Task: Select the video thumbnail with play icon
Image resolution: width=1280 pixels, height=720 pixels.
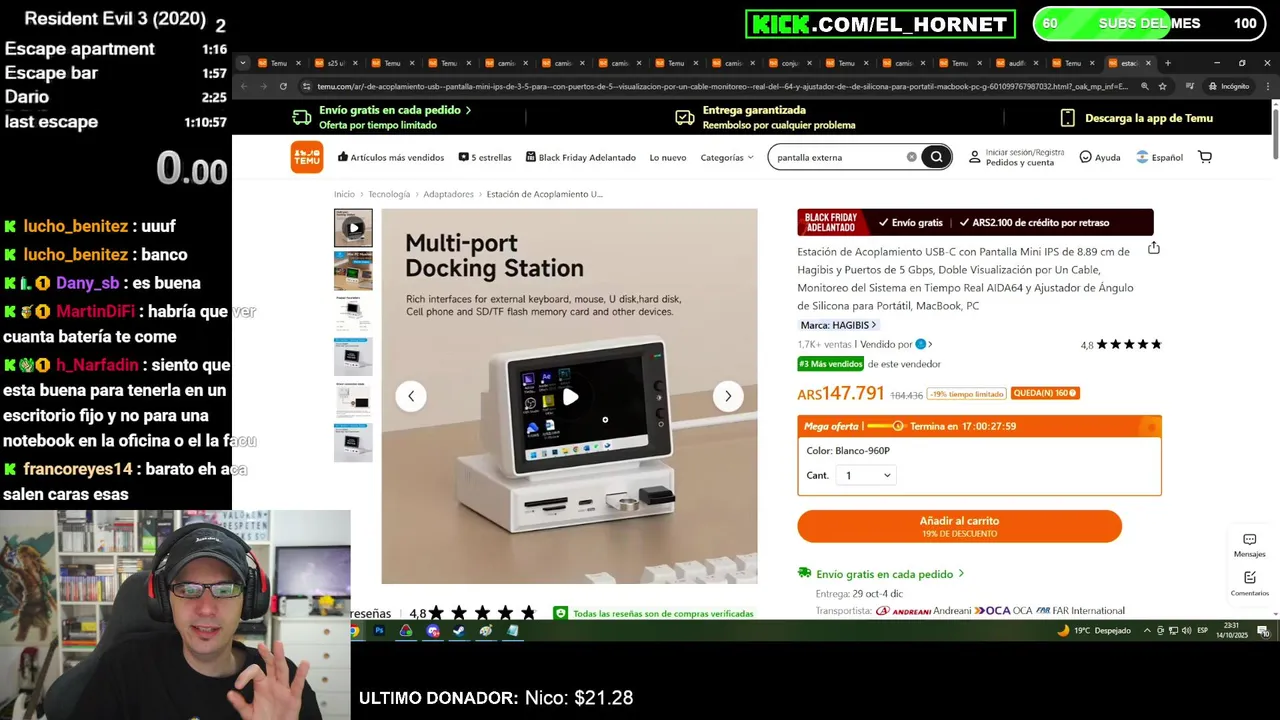Action: click(353, 228)
